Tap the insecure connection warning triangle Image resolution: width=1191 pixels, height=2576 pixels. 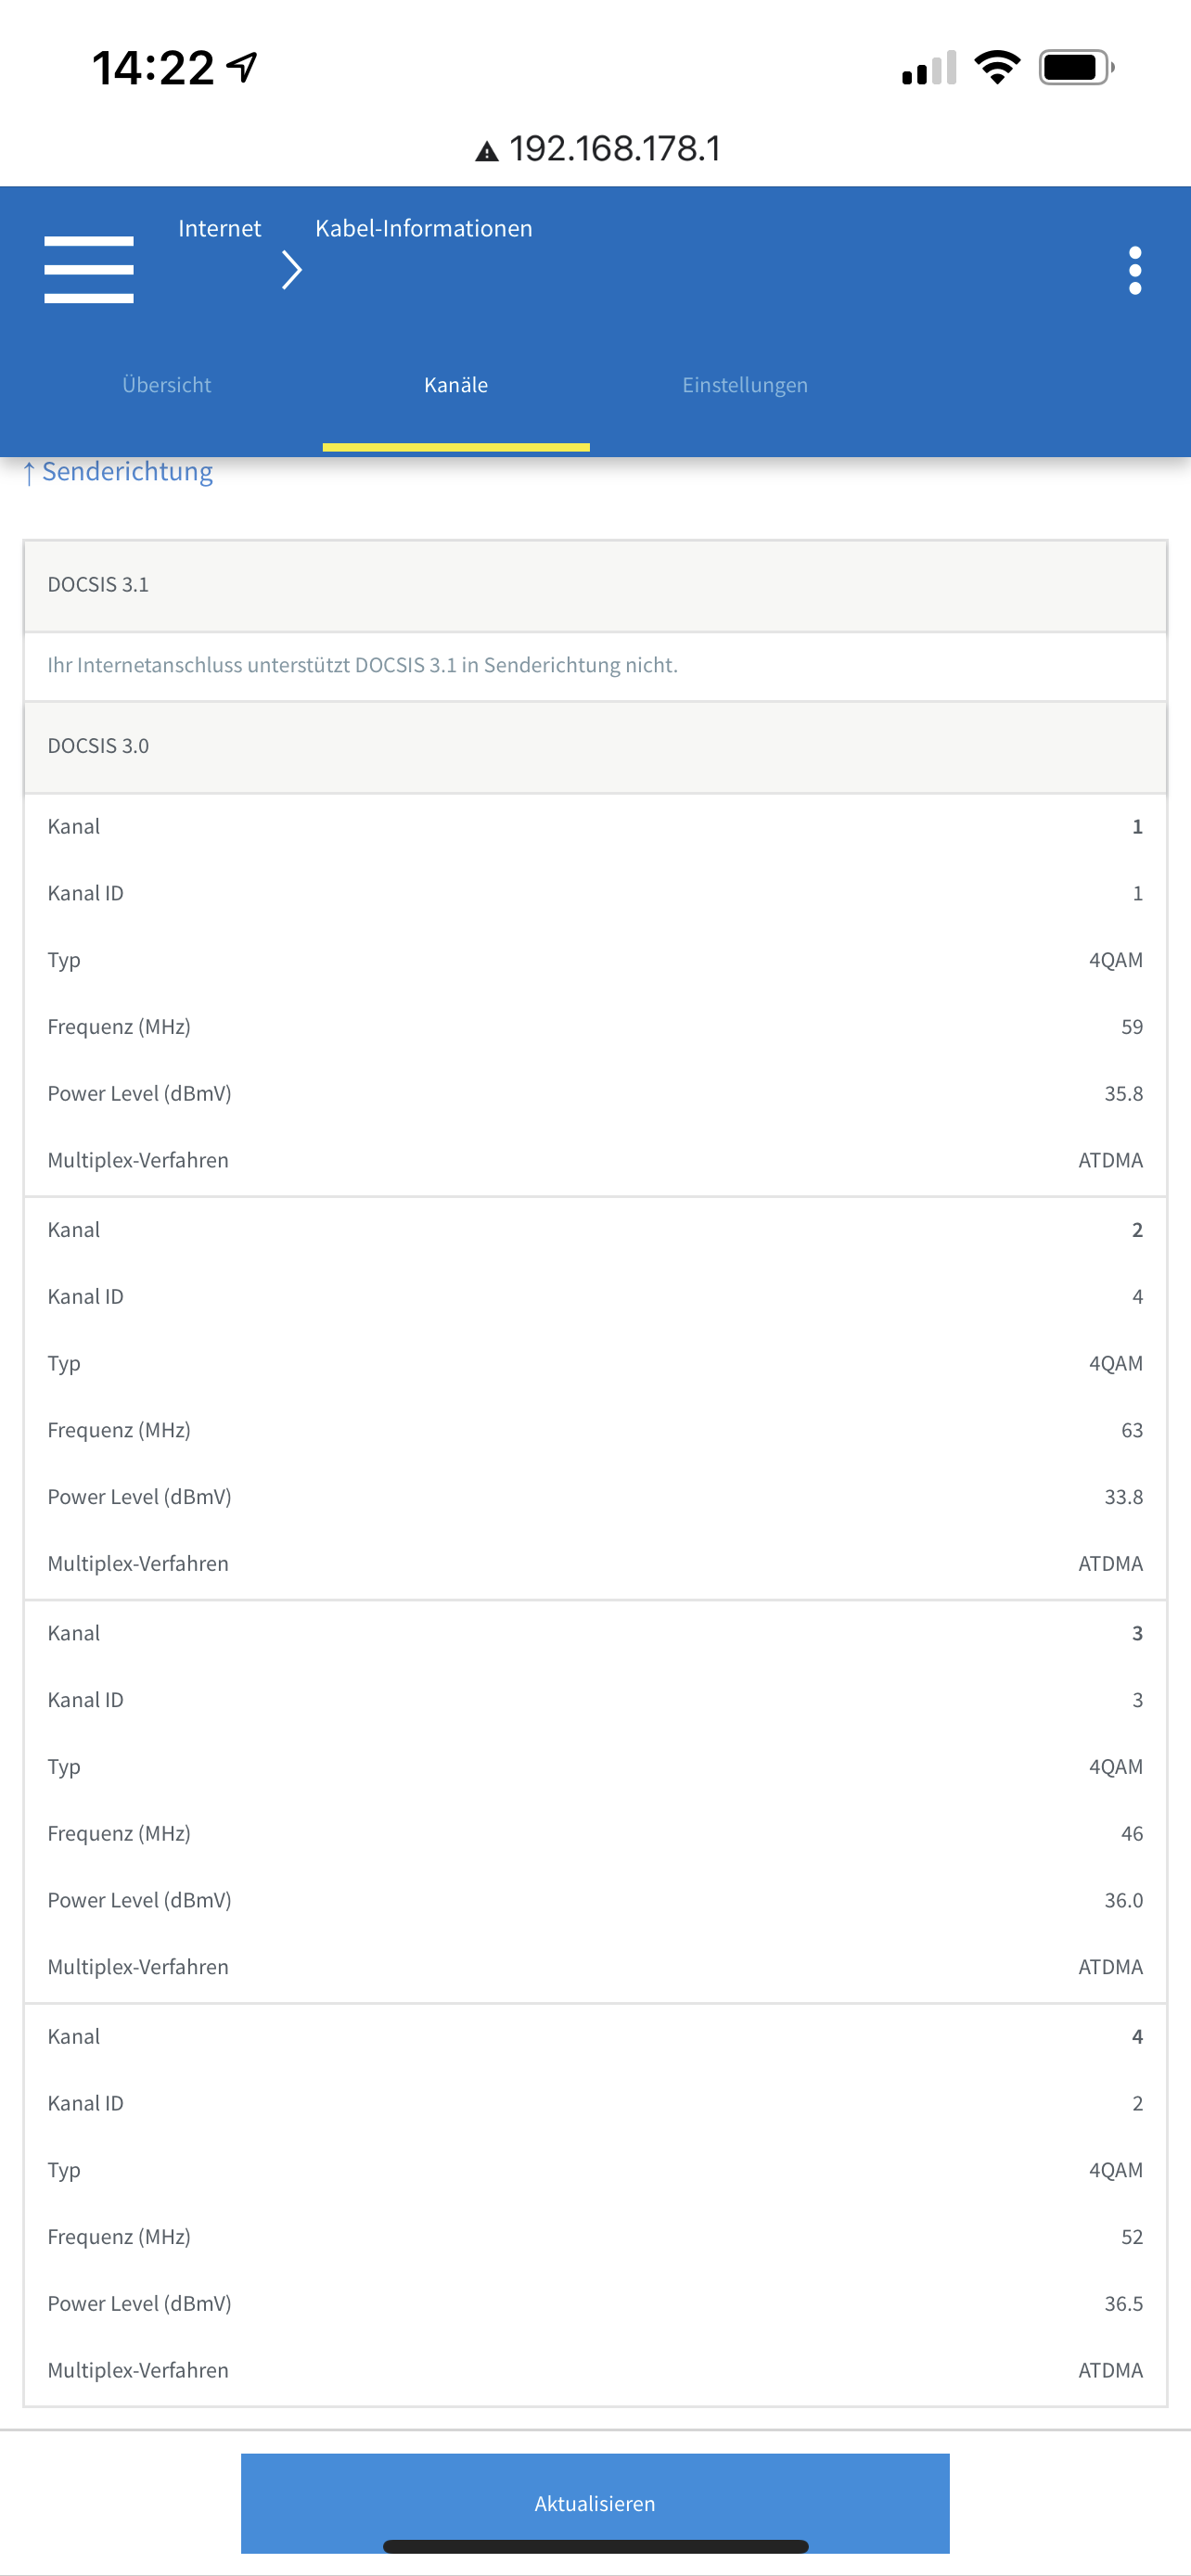pyautogui.click(x=487, y=151)
